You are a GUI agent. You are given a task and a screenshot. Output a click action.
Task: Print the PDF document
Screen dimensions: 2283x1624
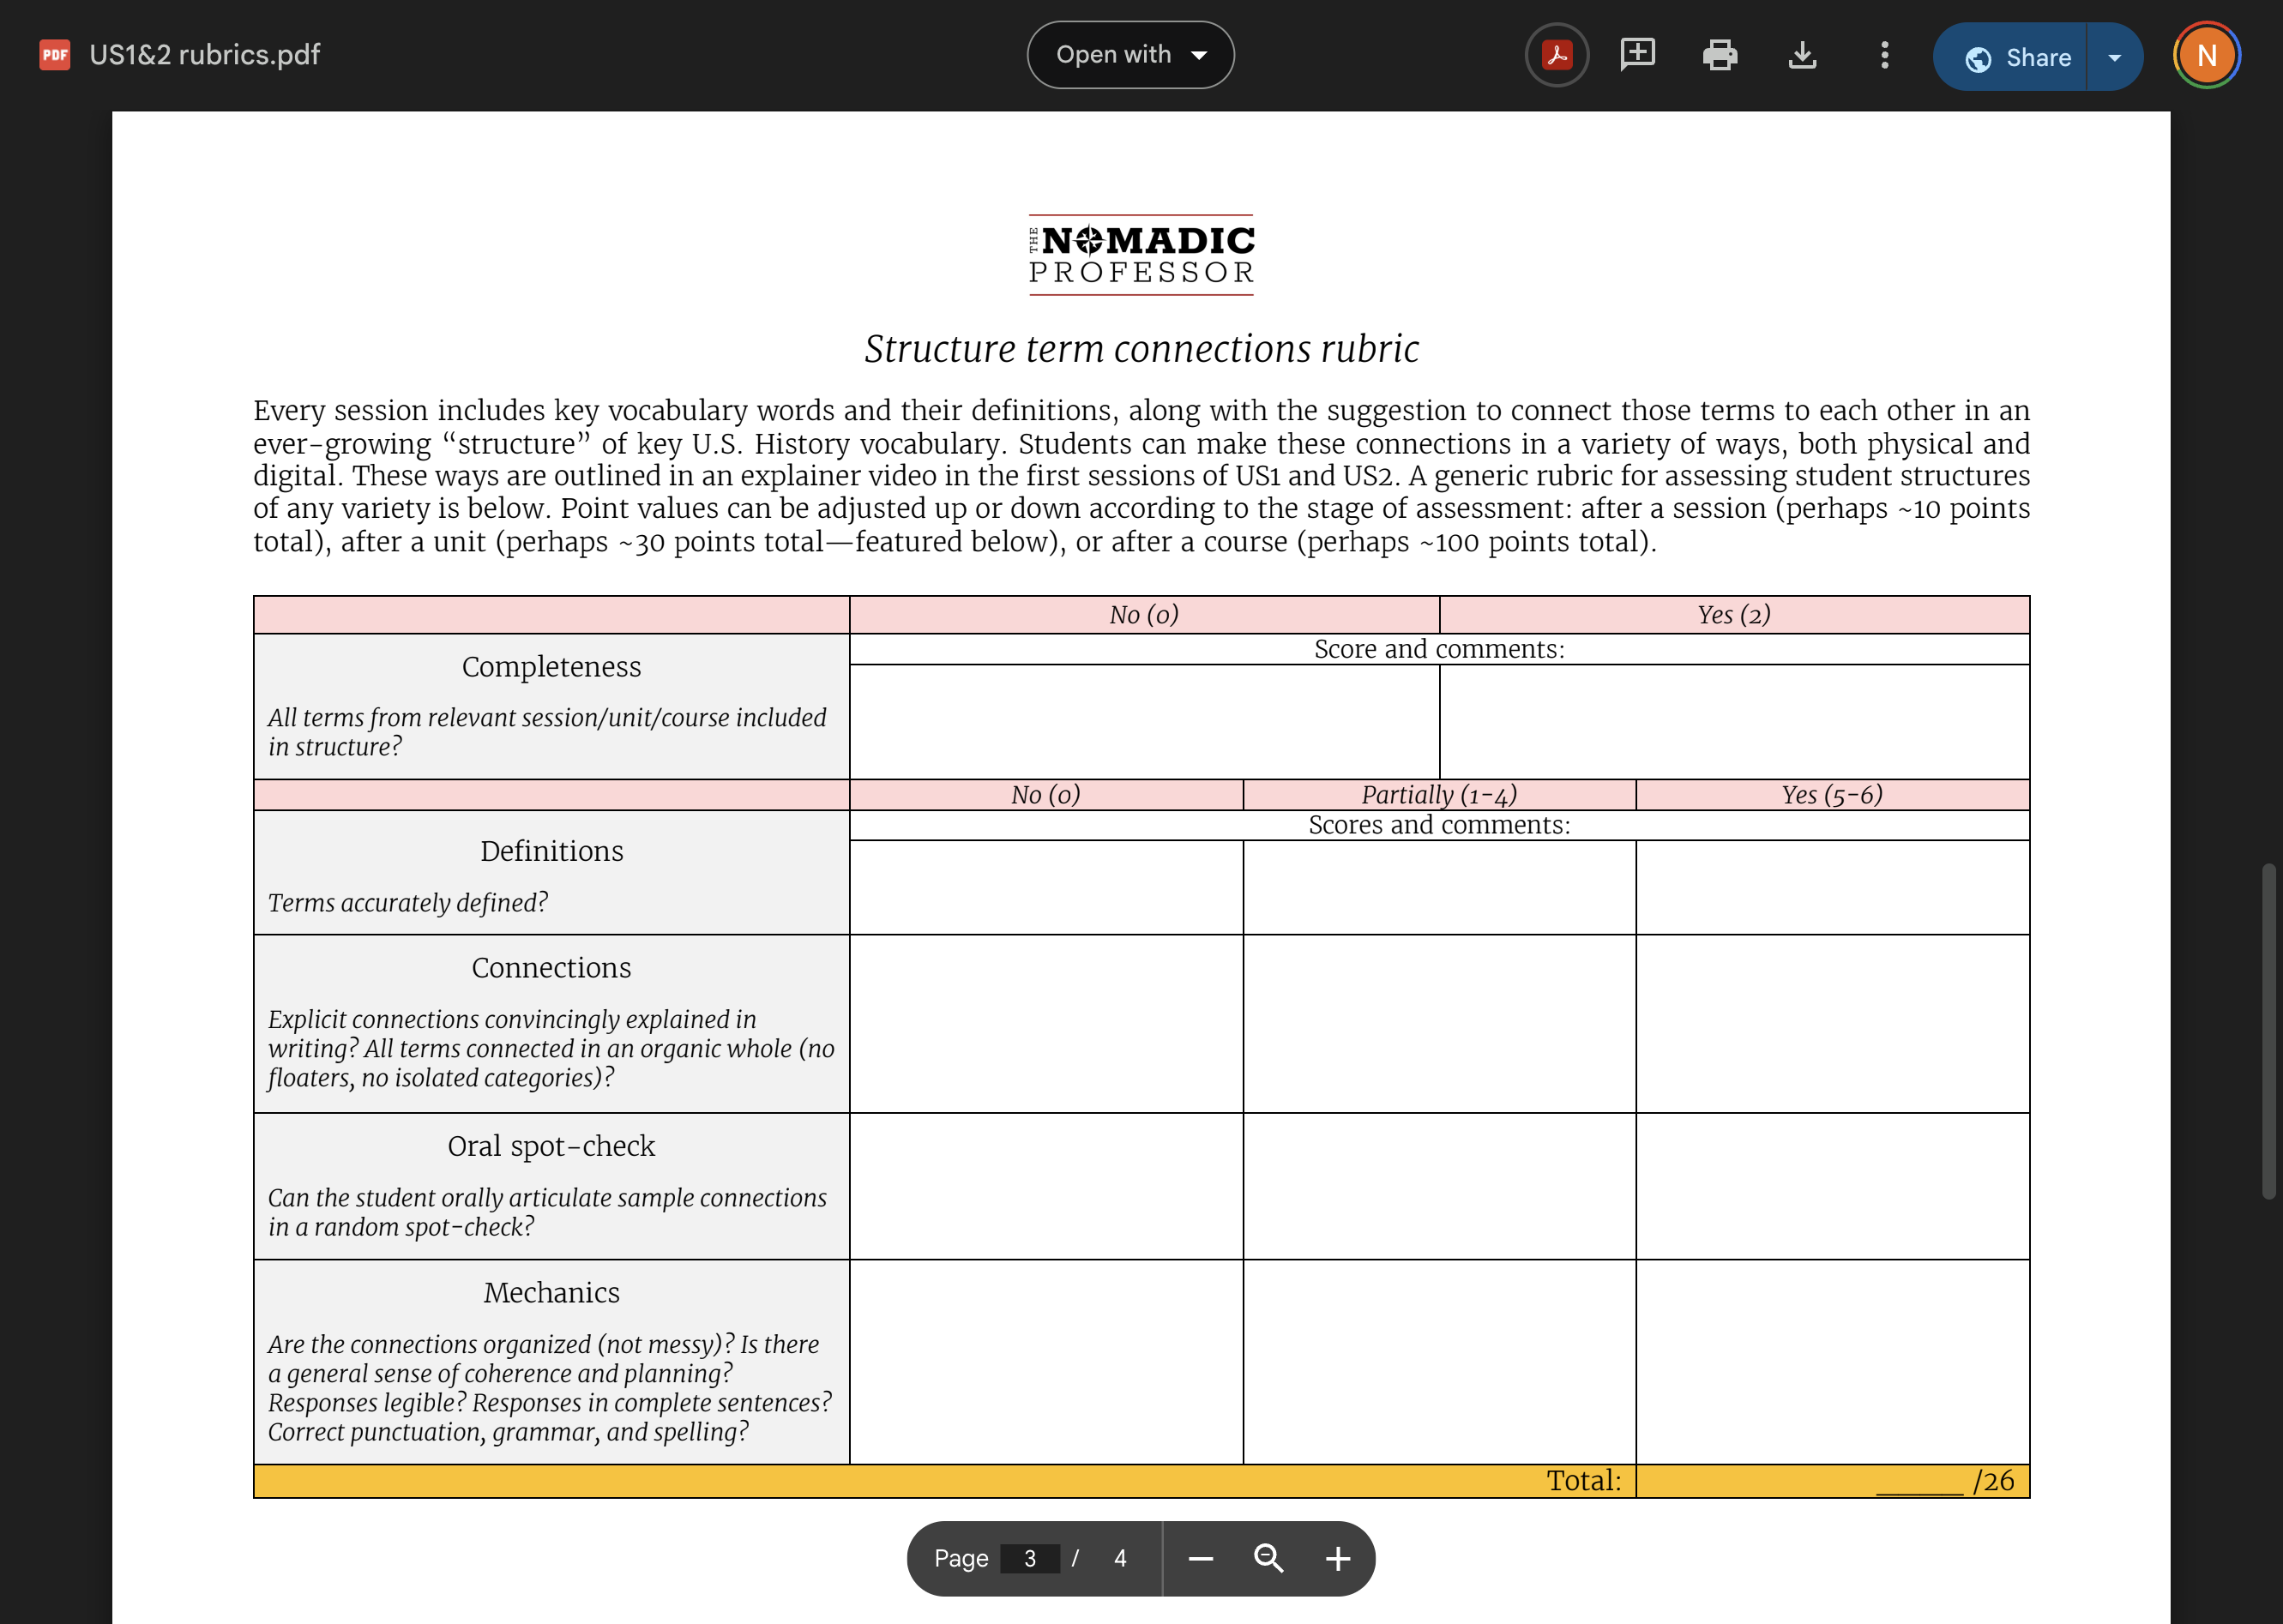point(1720,55)
